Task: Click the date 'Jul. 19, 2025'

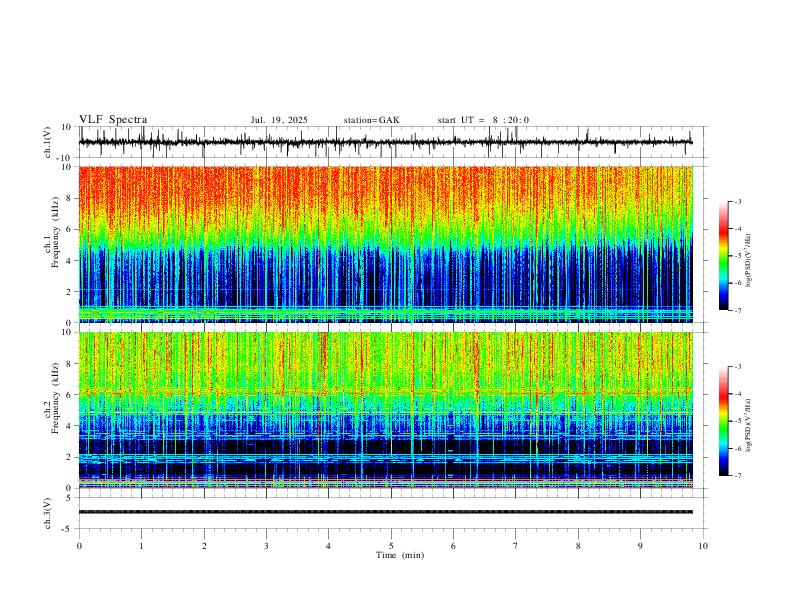Action: (x=279, y=120)
